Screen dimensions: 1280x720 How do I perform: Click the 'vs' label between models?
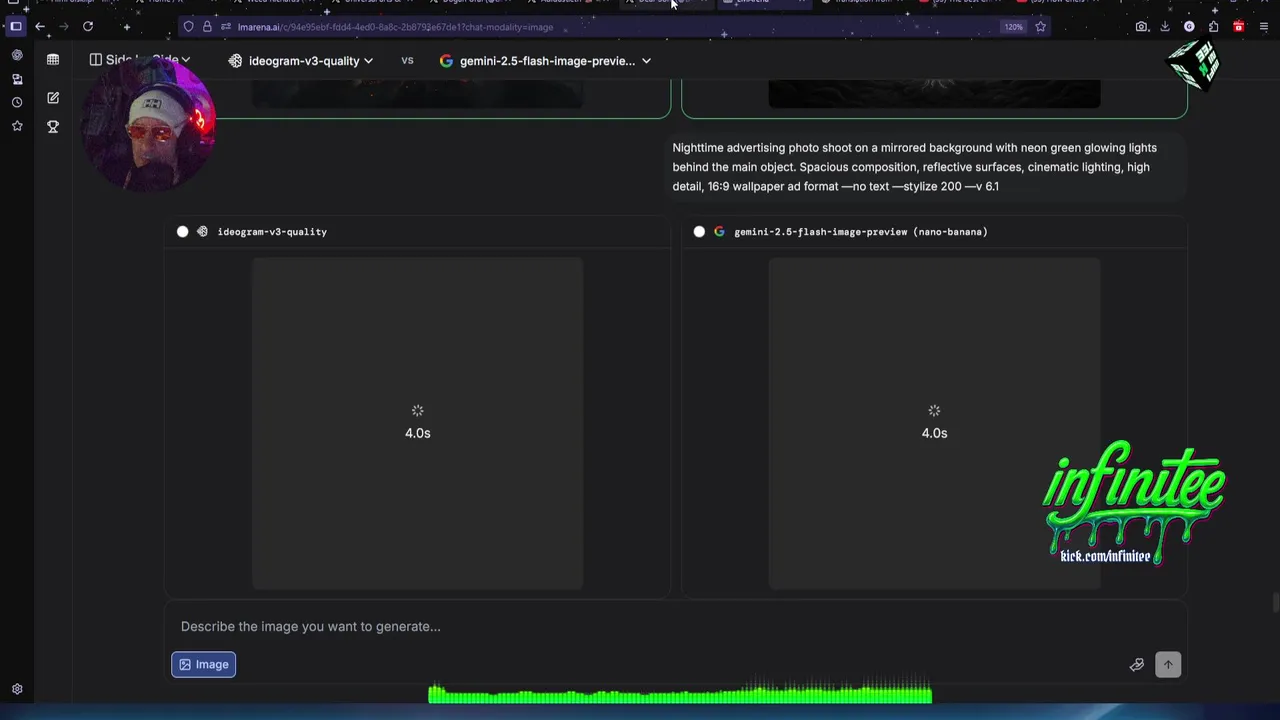407,61
